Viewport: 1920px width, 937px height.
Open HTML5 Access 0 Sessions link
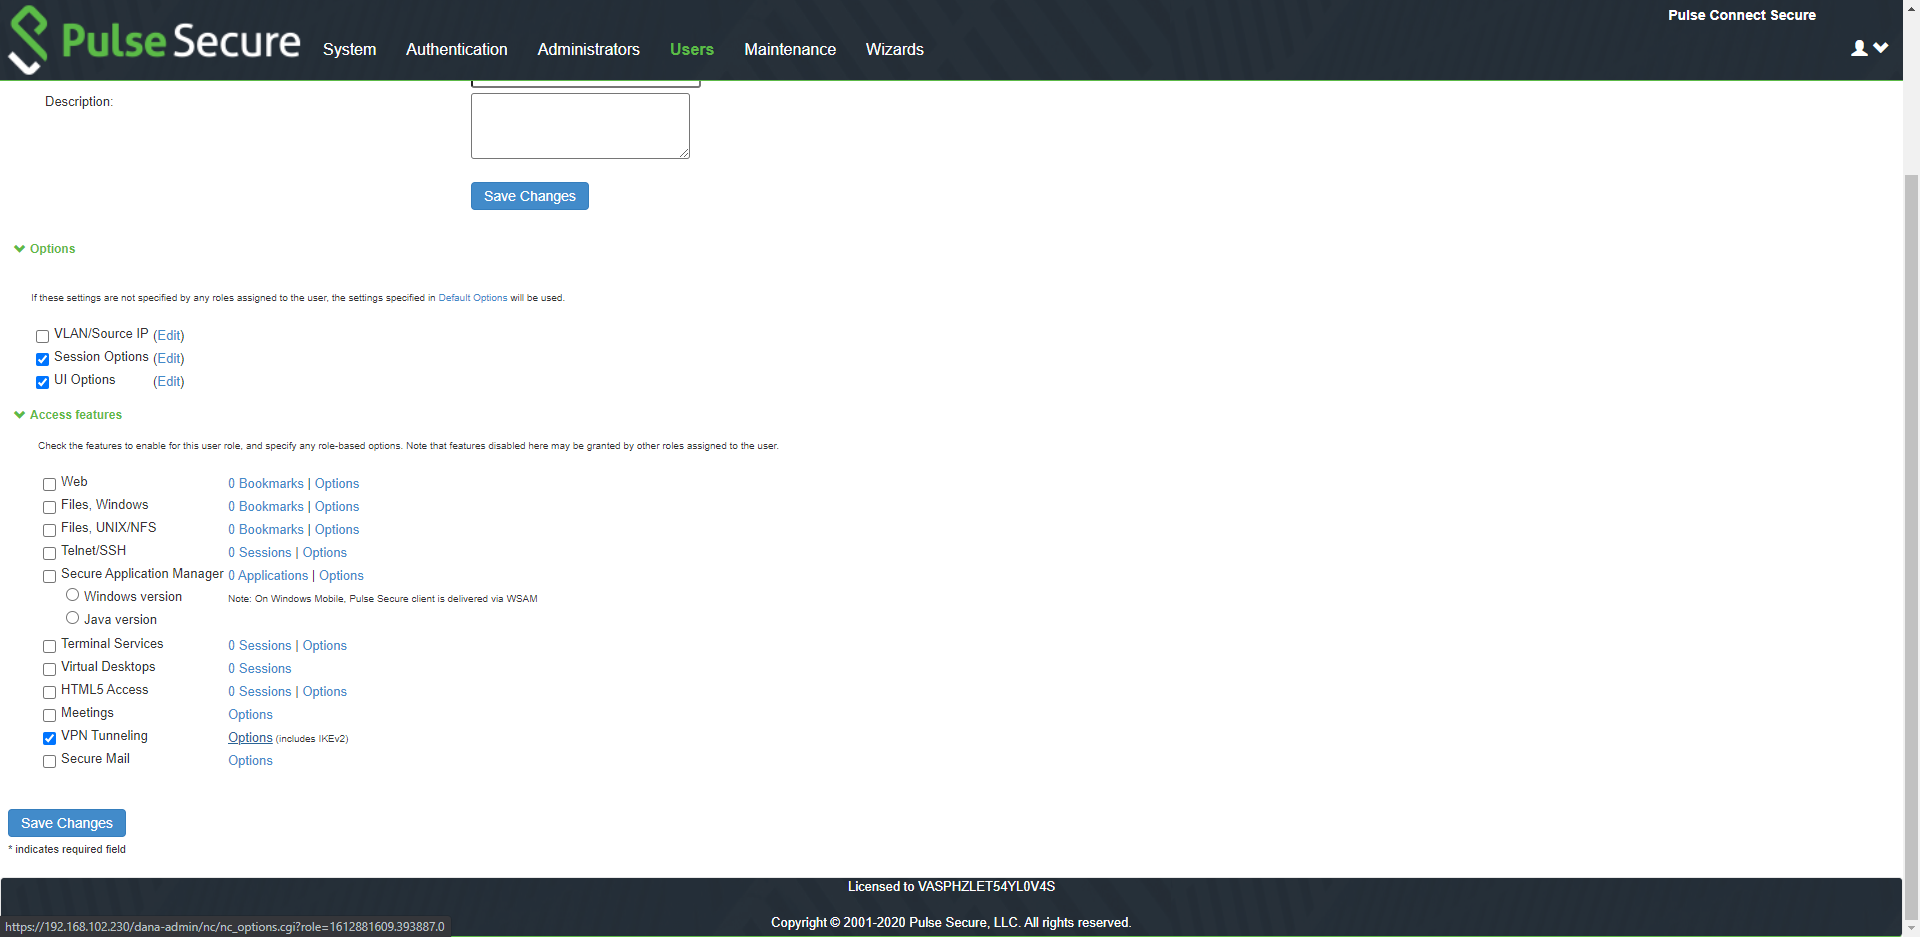pos(260,692)
